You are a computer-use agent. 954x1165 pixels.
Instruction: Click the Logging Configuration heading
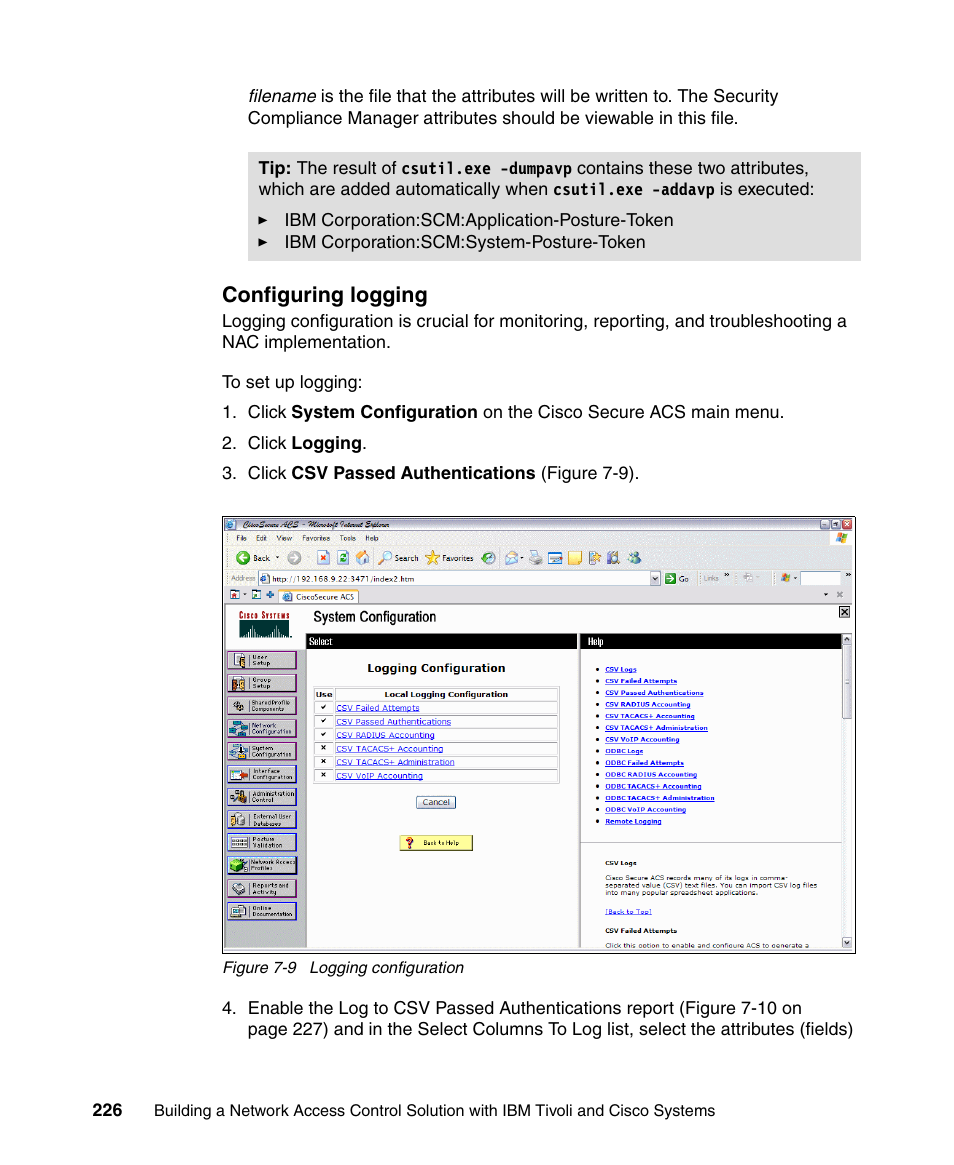436,668
